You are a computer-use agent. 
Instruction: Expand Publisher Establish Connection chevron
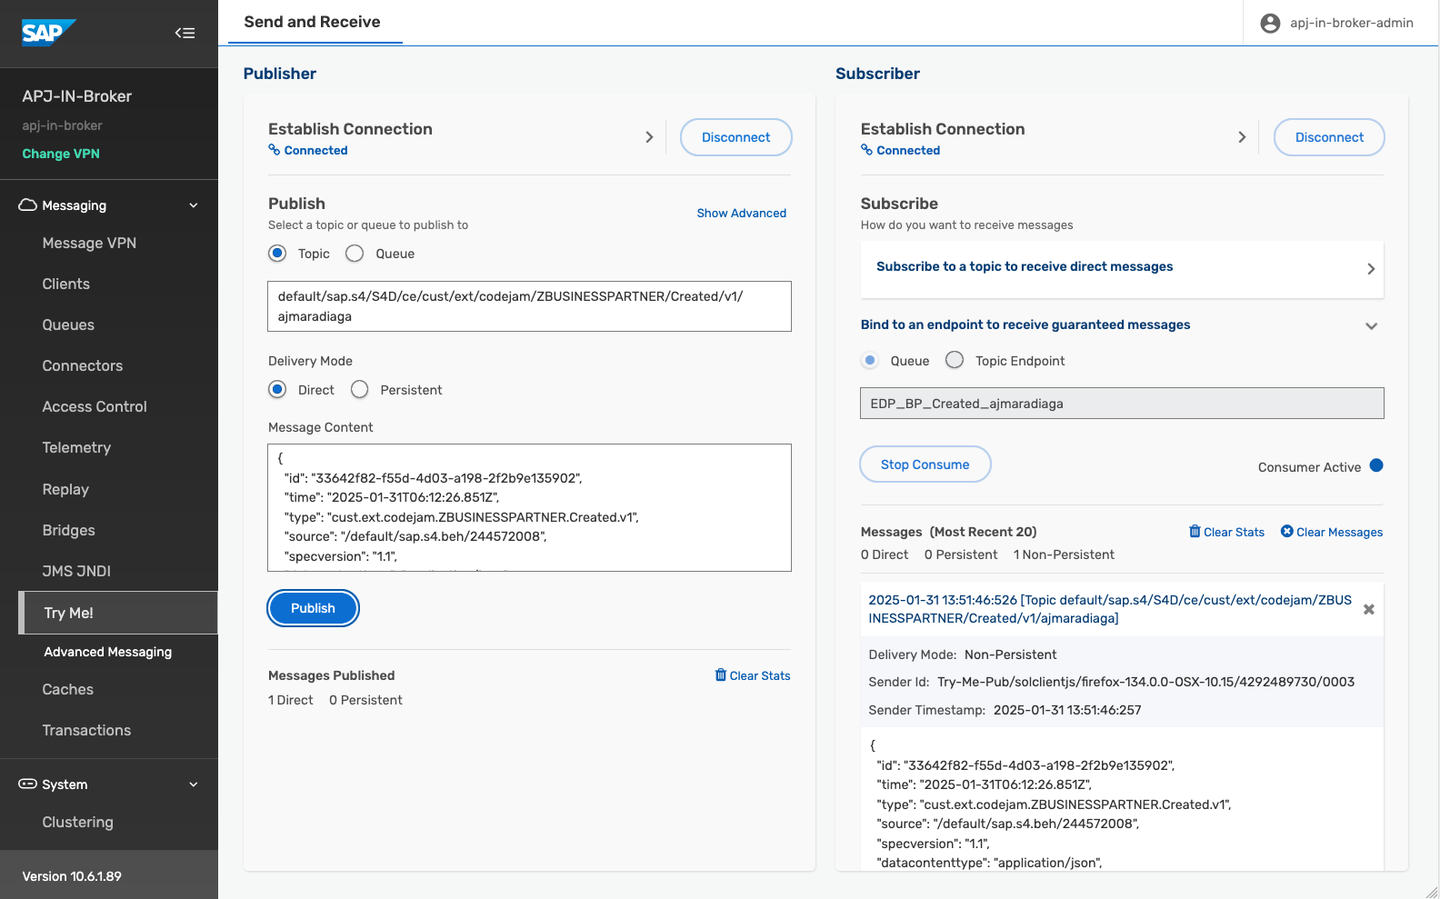649,137
